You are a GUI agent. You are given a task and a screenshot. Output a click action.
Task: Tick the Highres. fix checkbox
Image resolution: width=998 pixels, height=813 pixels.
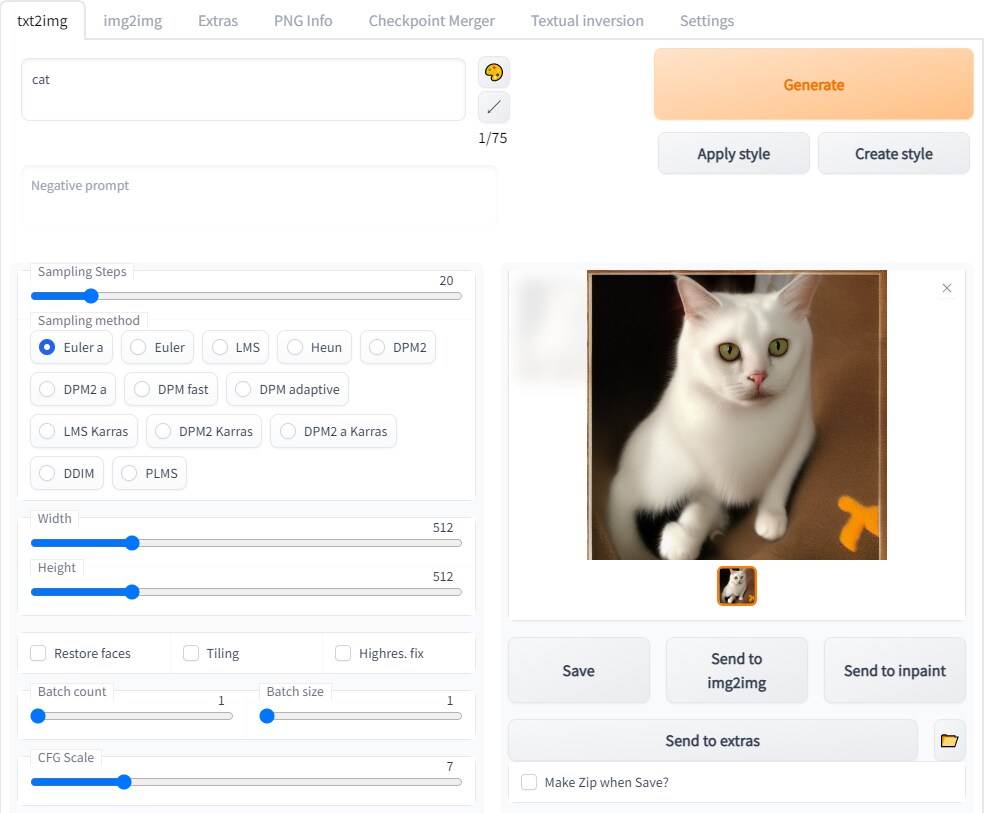pyautogui.click(x=343, y=653)
